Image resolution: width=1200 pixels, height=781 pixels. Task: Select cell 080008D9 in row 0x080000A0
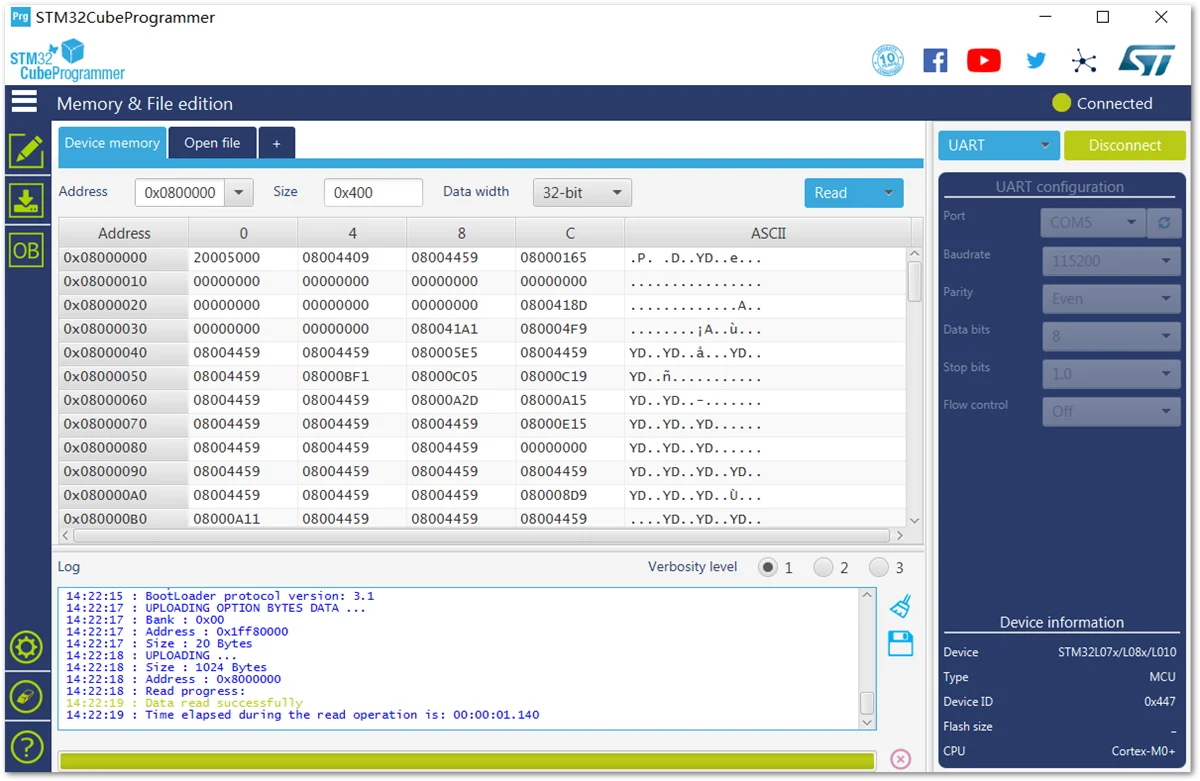click(x=570, y=495)
